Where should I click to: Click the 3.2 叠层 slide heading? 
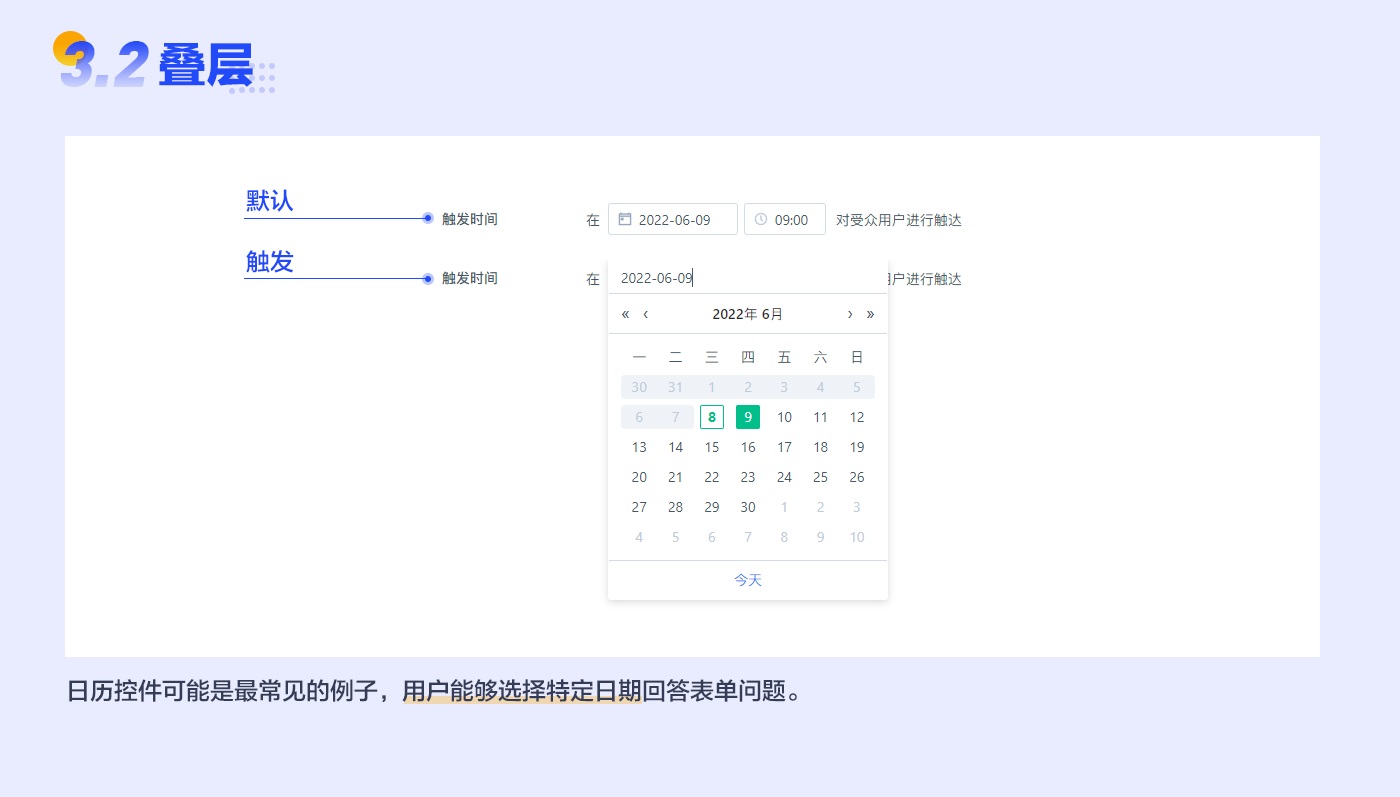tap(156, 63)
